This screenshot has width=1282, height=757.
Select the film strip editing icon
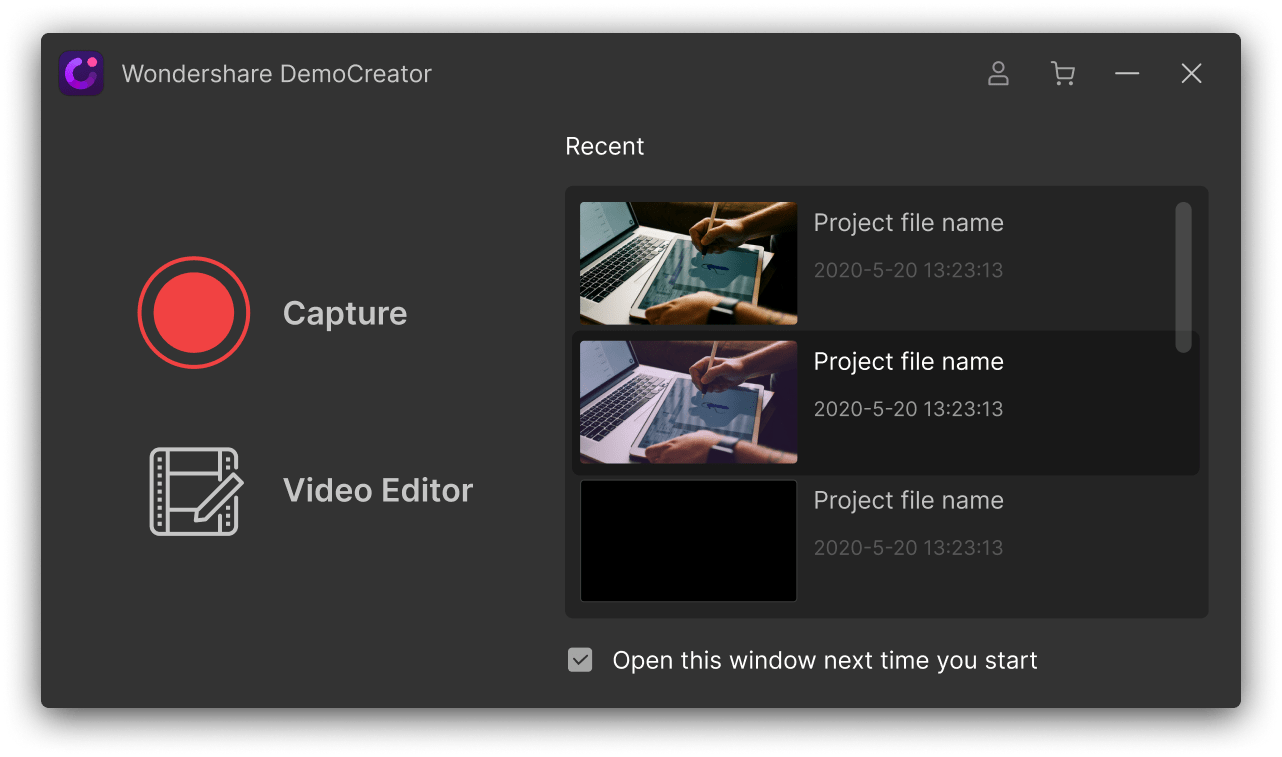click(194, 490)
